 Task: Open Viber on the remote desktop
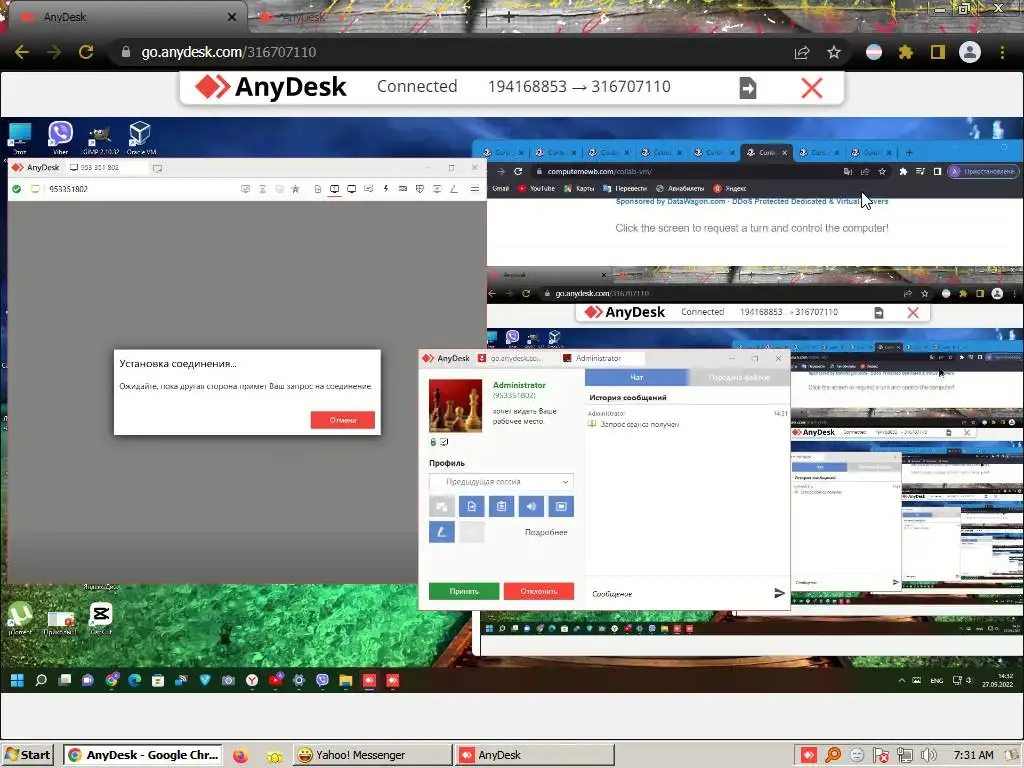60,137
